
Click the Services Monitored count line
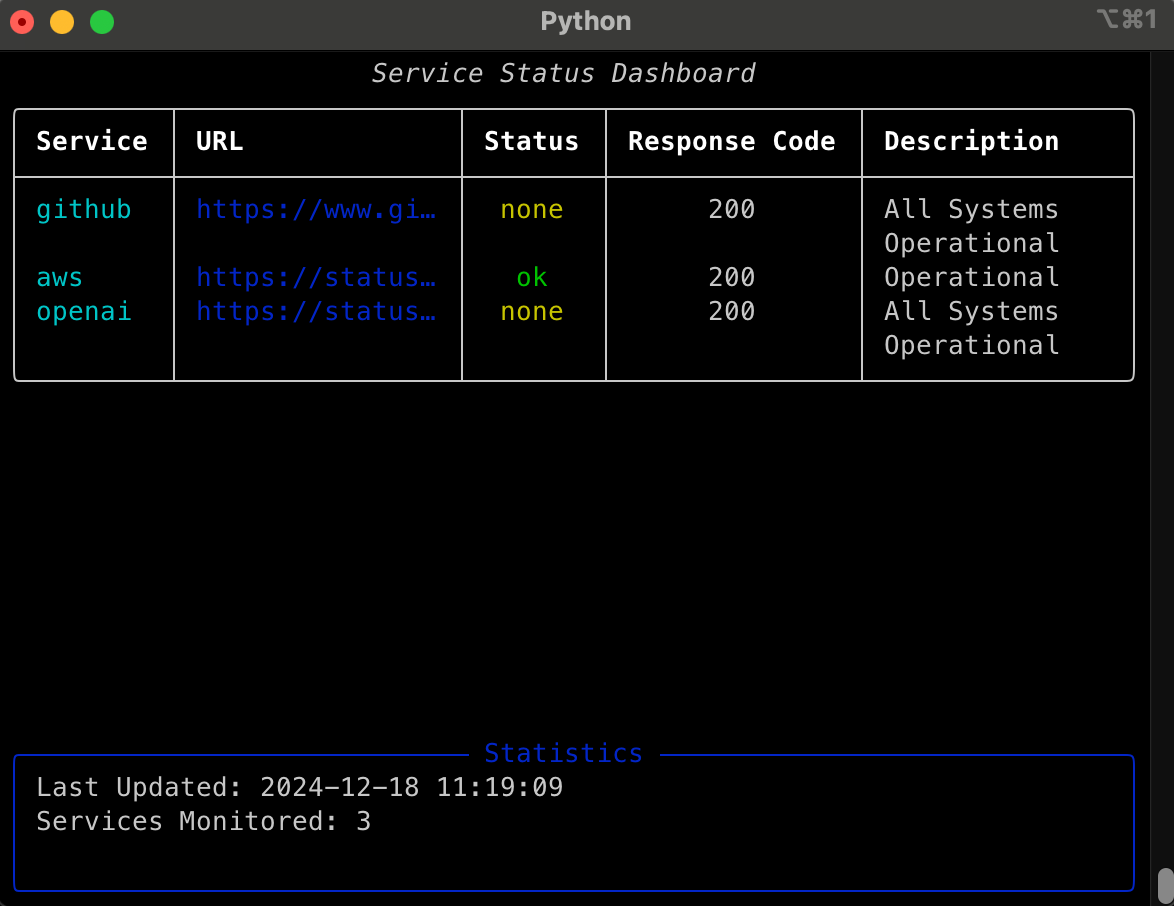tap(204, 821)
